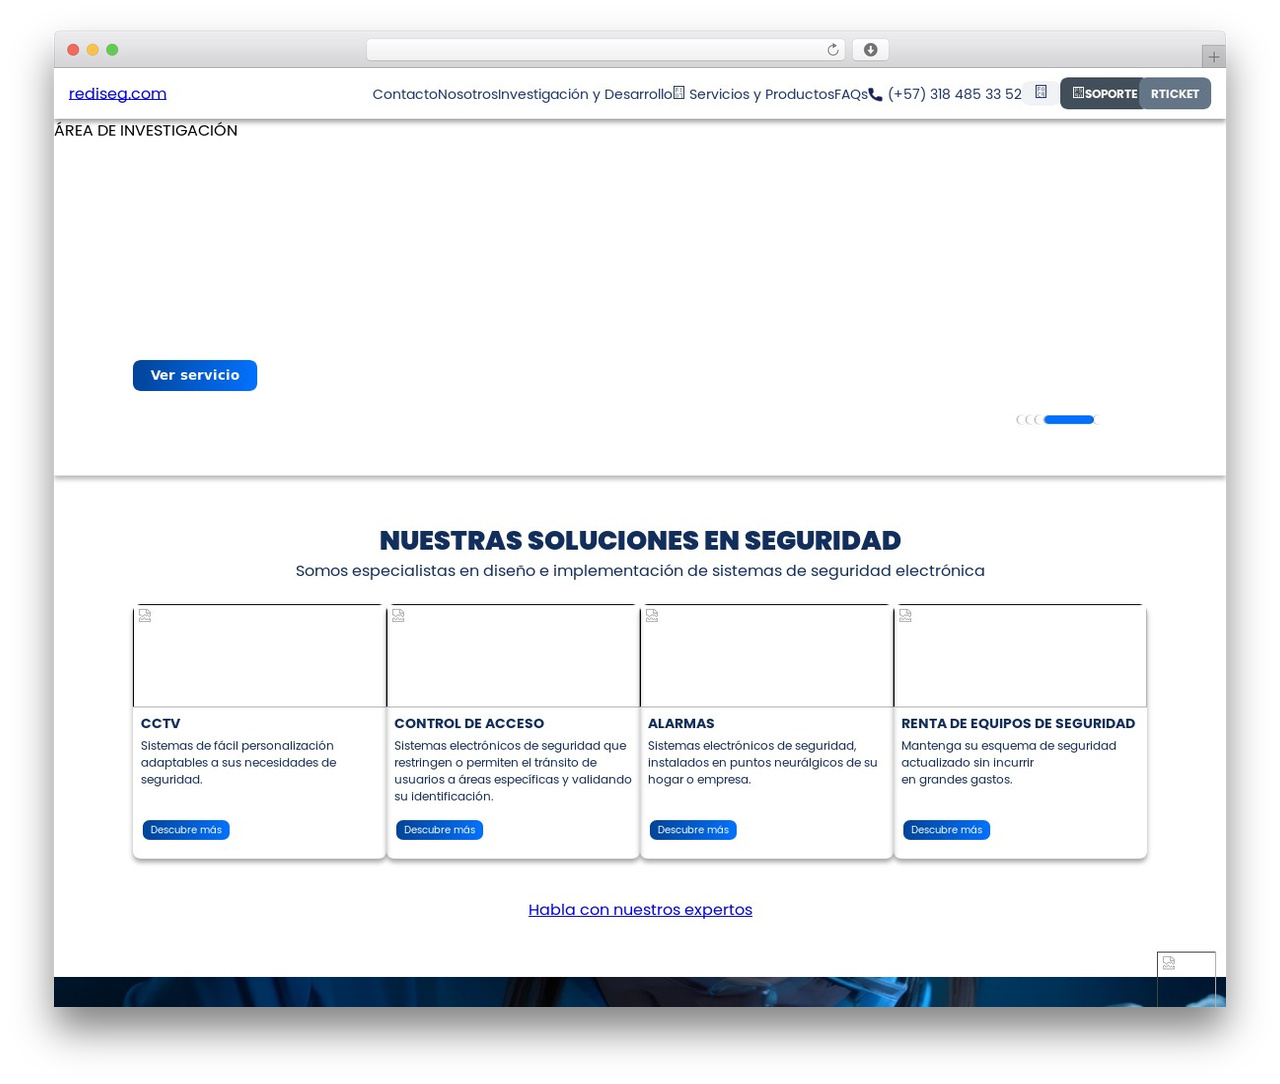Focus the browser address bar
Viewport: 1280px width, 1084px height.
[605, 50]
